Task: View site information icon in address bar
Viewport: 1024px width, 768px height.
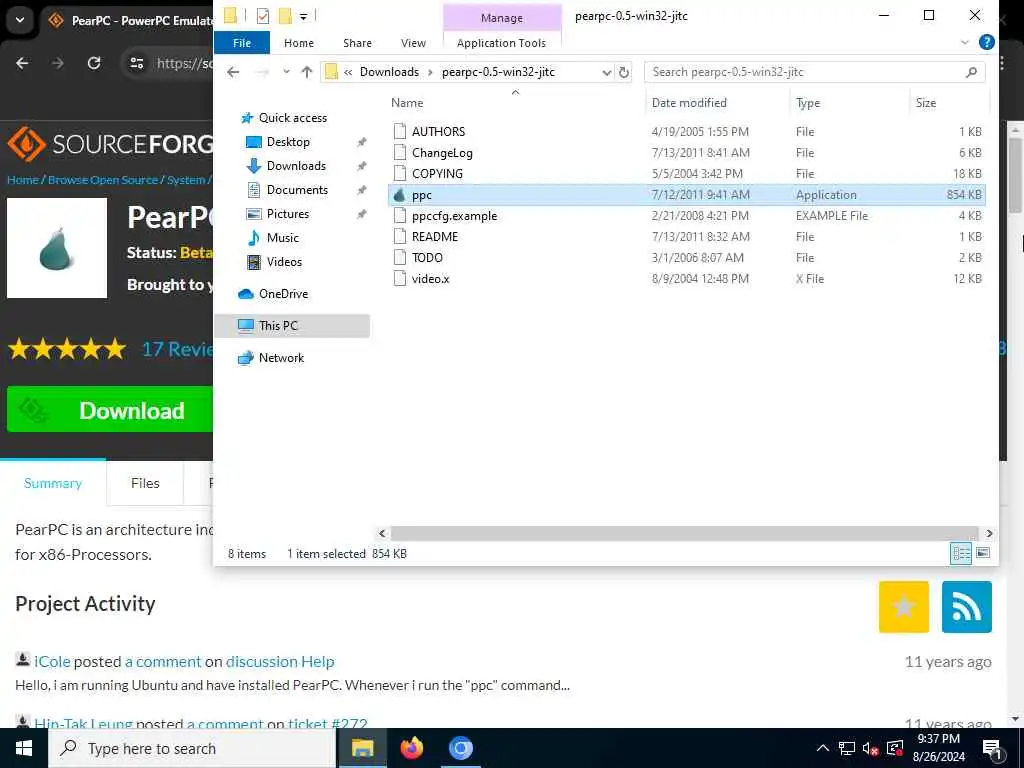Action: coord(136,63)
